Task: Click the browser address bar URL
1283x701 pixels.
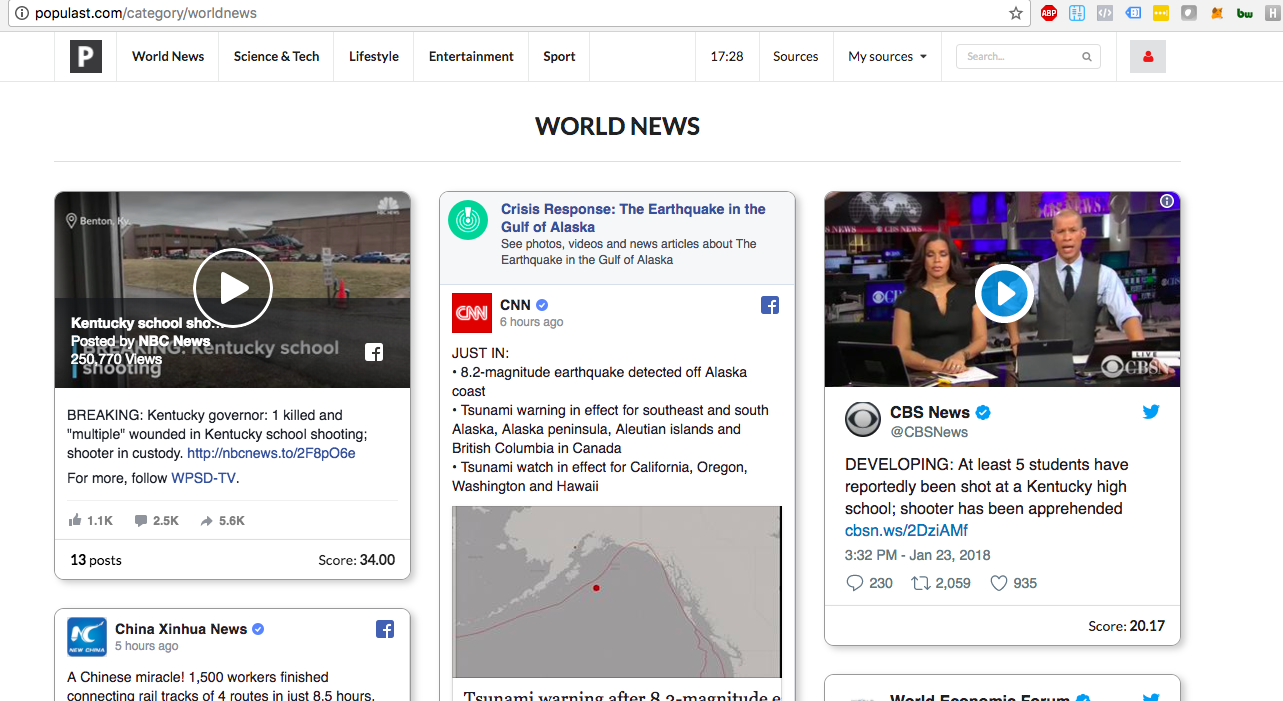Action: coord(146,13)
